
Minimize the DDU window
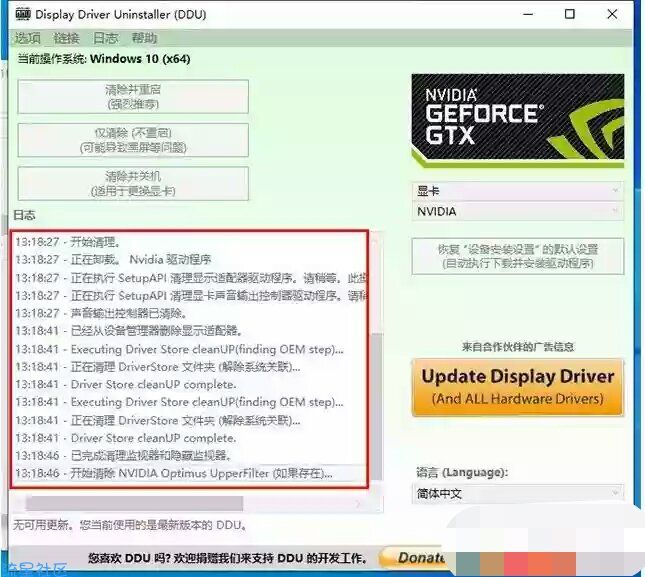click(528, 14)
